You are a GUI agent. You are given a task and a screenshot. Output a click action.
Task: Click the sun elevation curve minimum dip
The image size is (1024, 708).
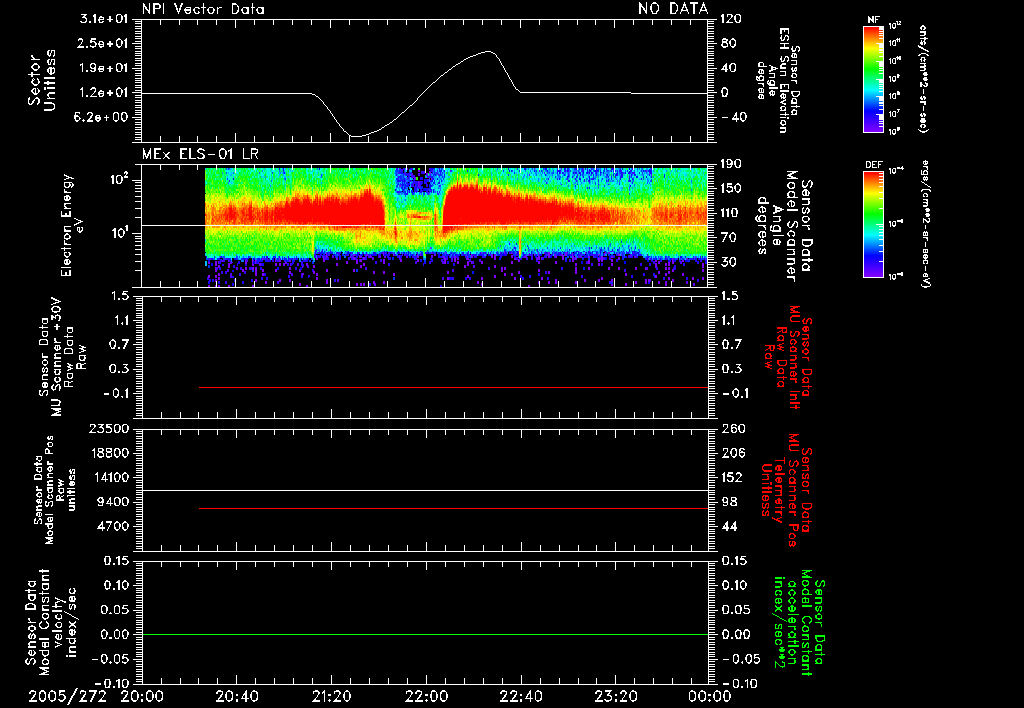pos(356,136)
